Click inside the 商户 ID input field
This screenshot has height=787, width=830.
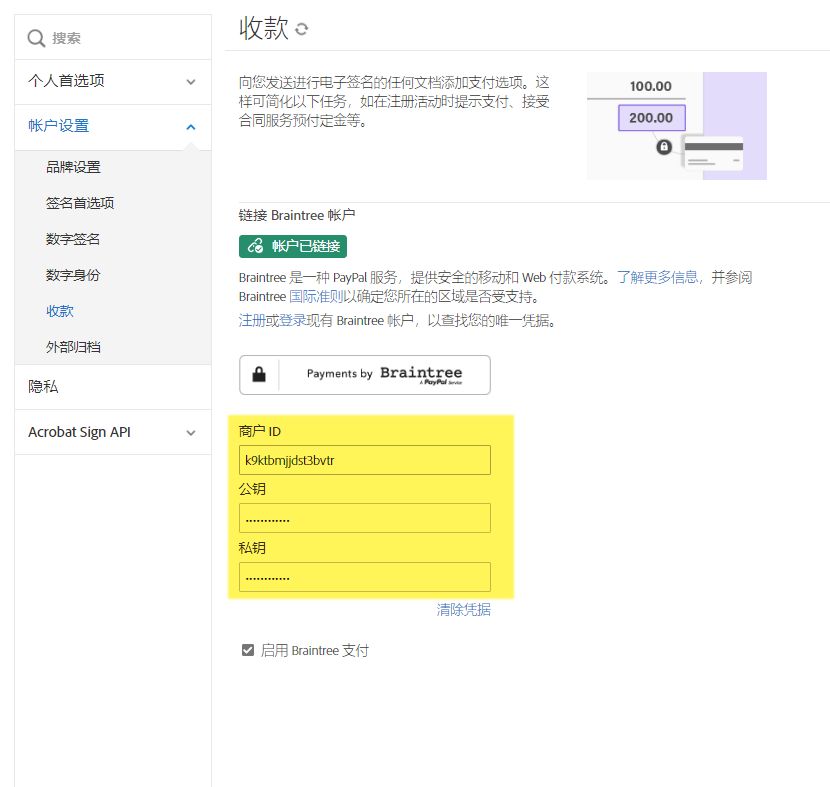[x=364, y=460]
